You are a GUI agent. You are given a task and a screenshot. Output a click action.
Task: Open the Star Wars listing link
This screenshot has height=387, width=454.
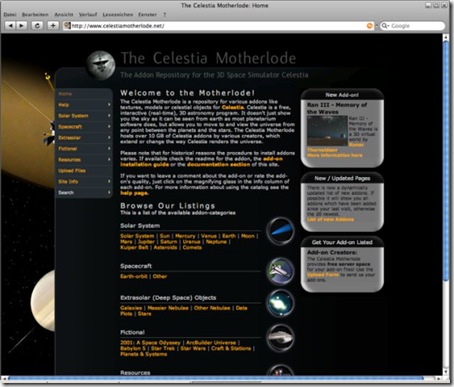(x=193, y=348)
